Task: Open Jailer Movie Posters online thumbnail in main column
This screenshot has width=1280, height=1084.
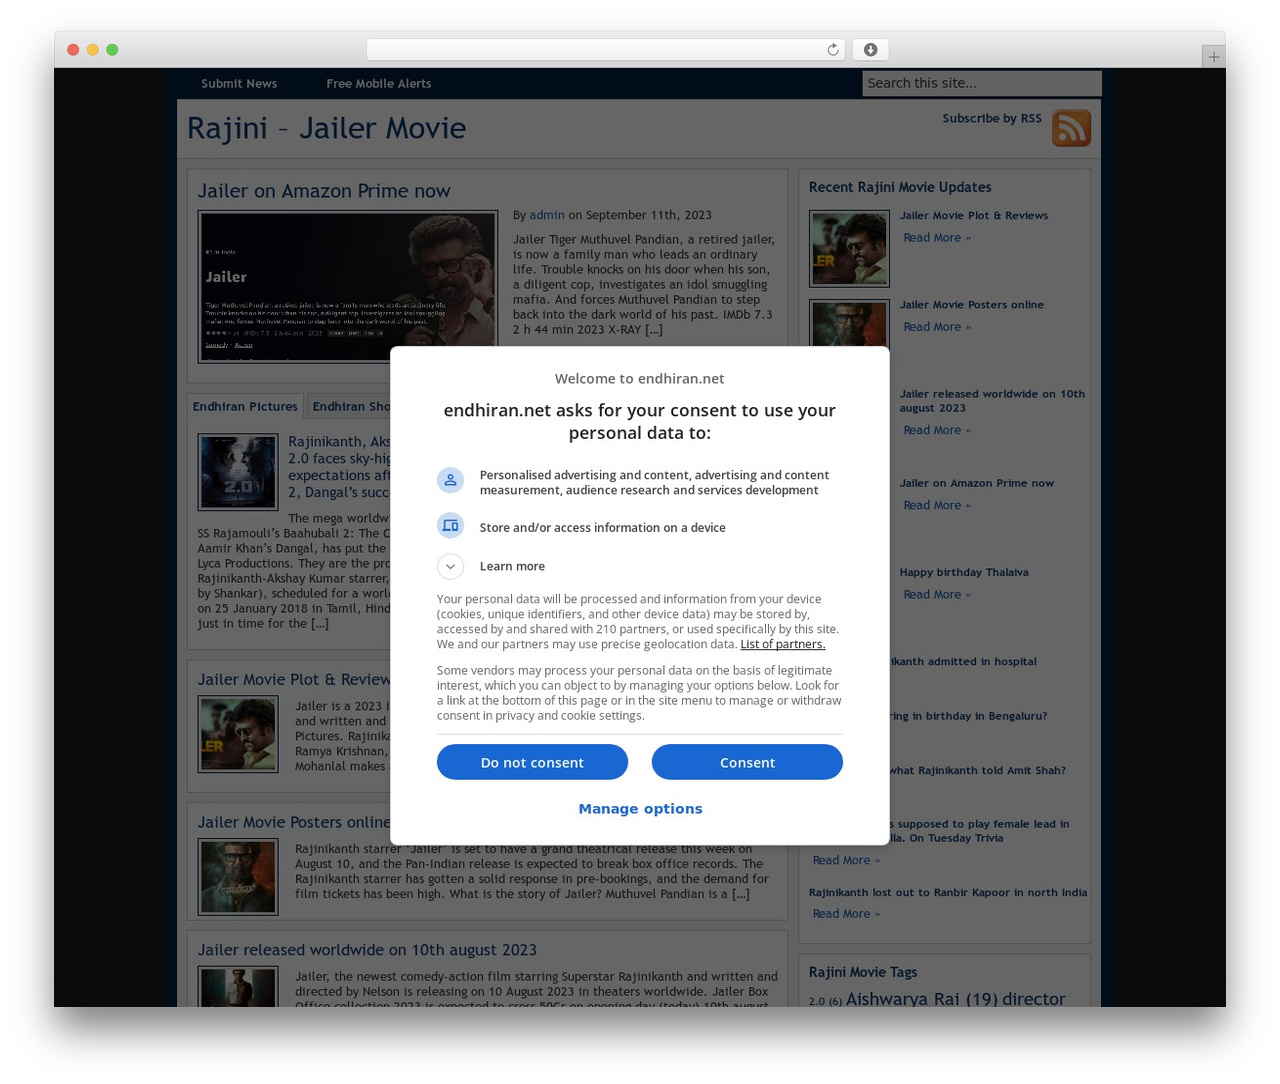Action: (238, 877)
